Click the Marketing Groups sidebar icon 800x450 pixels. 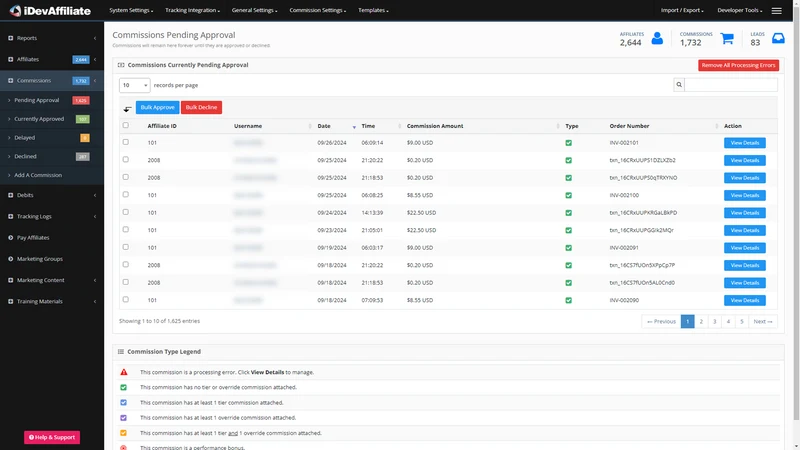(10, 259)
